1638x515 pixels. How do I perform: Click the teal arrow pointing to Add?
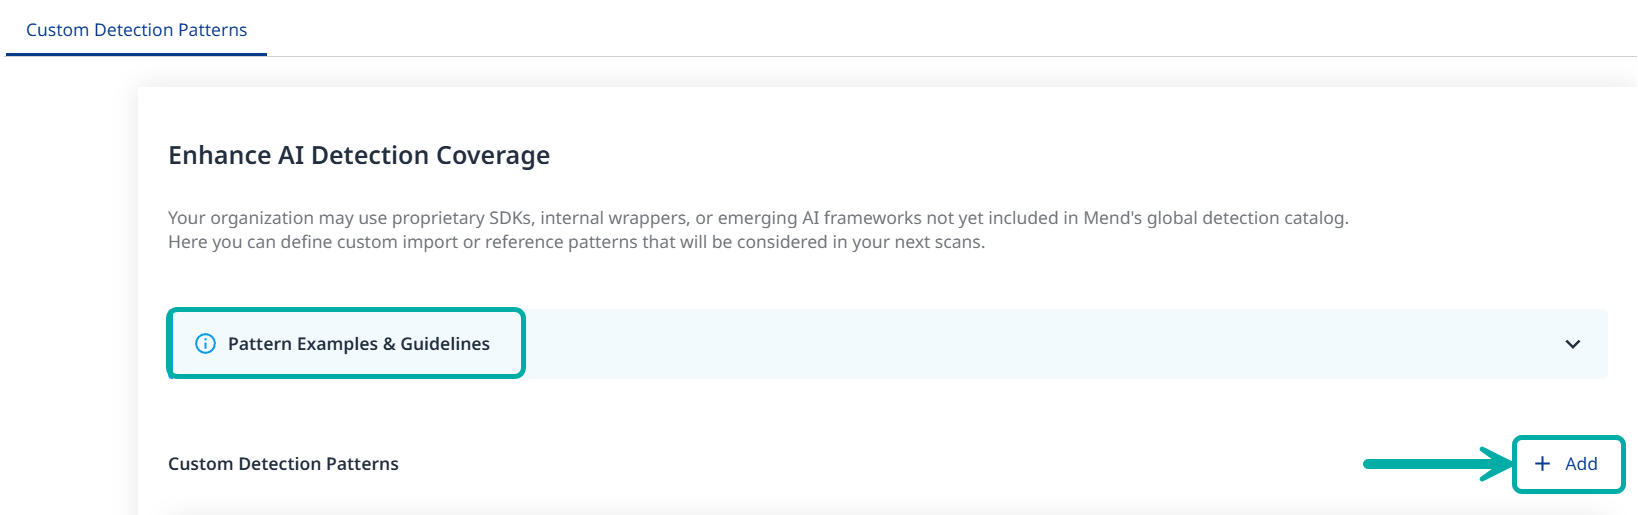[x=1435, y=464]
